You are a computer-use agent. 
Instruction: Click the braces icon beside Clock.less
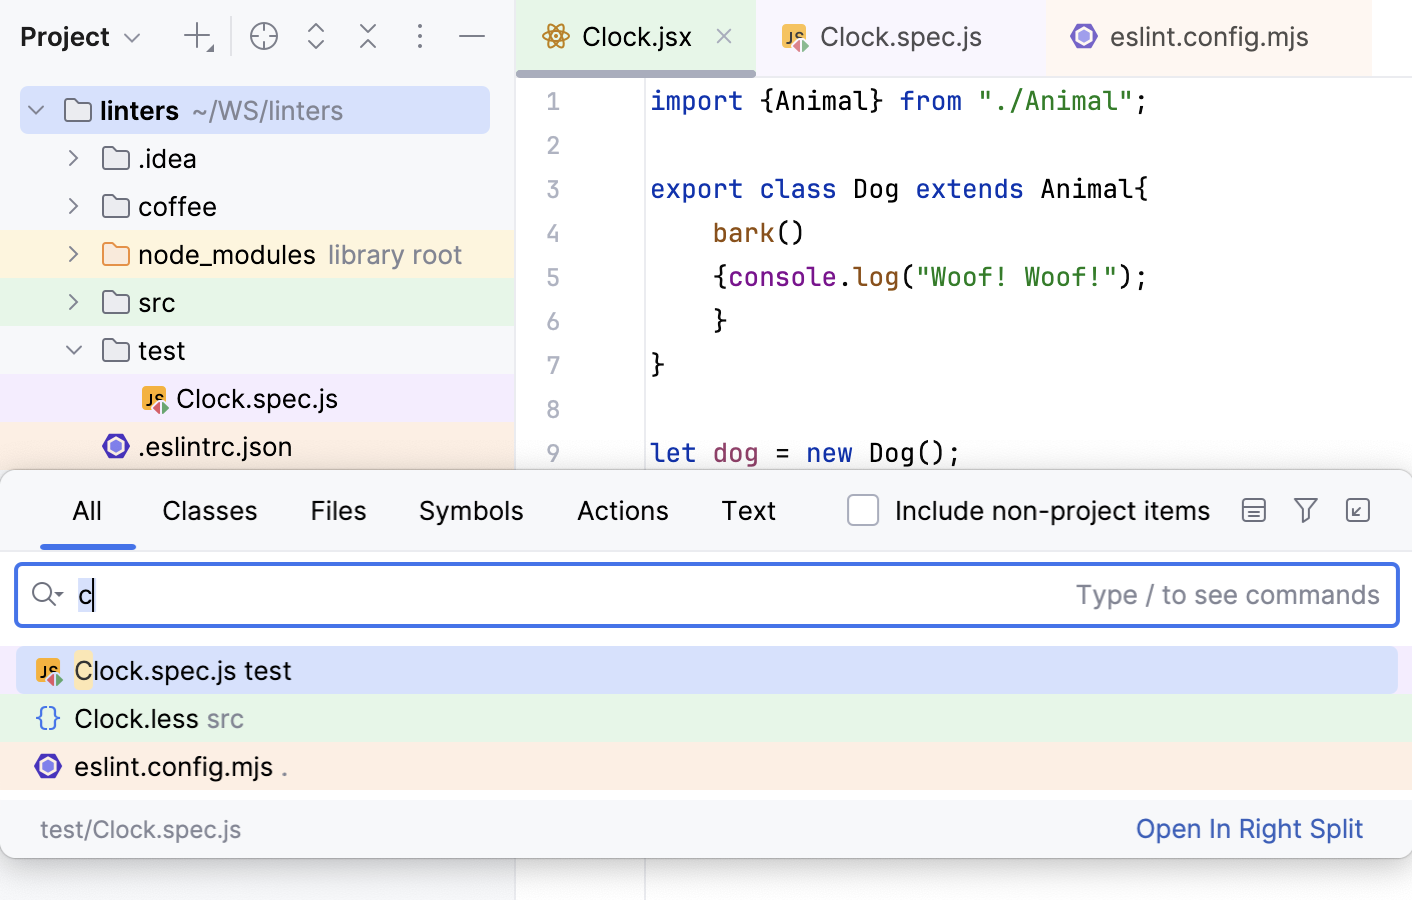(x=48, y=719)
